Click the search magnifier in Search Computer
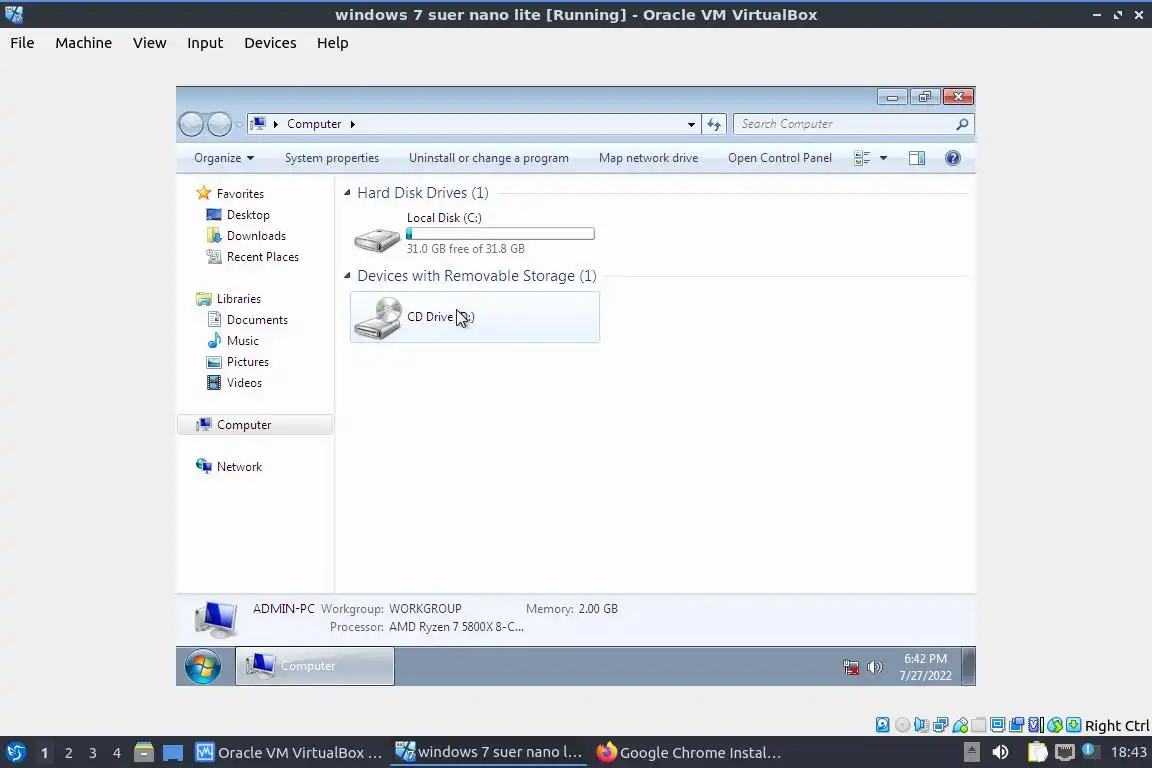Viewport: 1152px width, 768px height. 962,124
